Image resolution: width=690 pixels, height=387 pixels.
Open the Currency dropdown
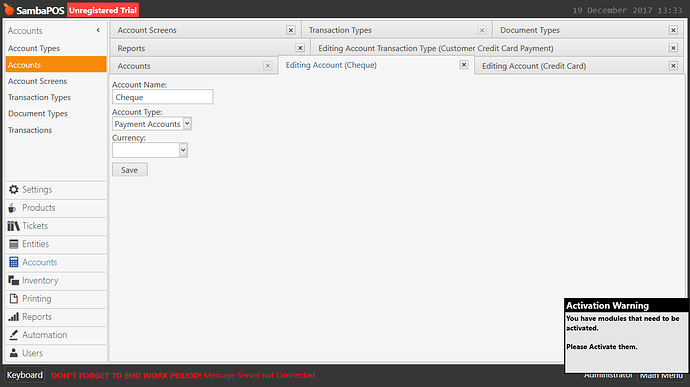tap(183, 150)
